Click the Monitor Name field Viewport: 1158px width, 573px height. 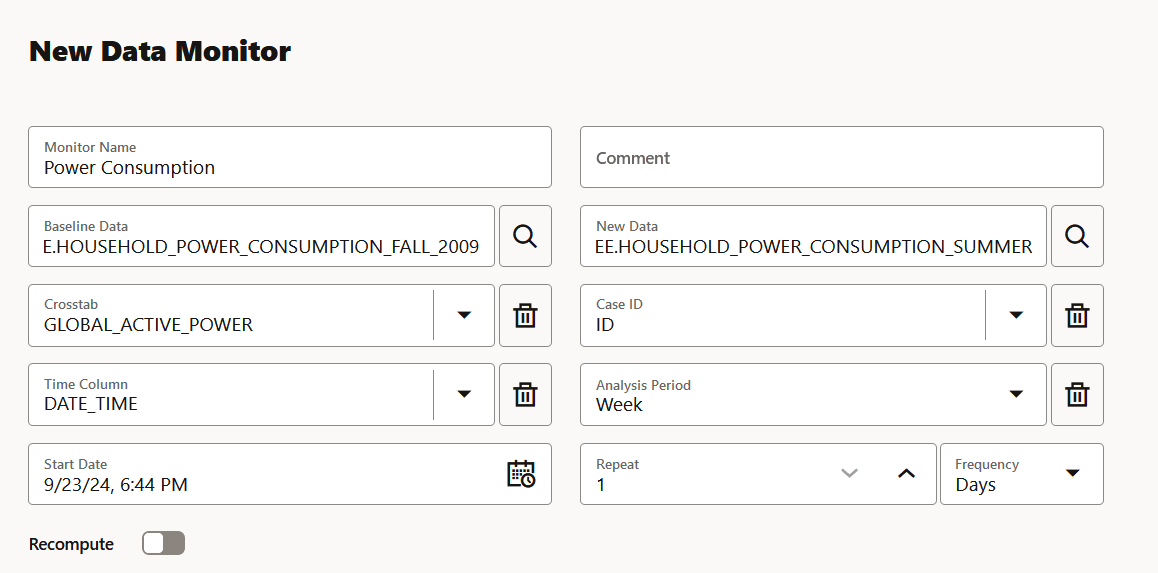pos(290,157)
